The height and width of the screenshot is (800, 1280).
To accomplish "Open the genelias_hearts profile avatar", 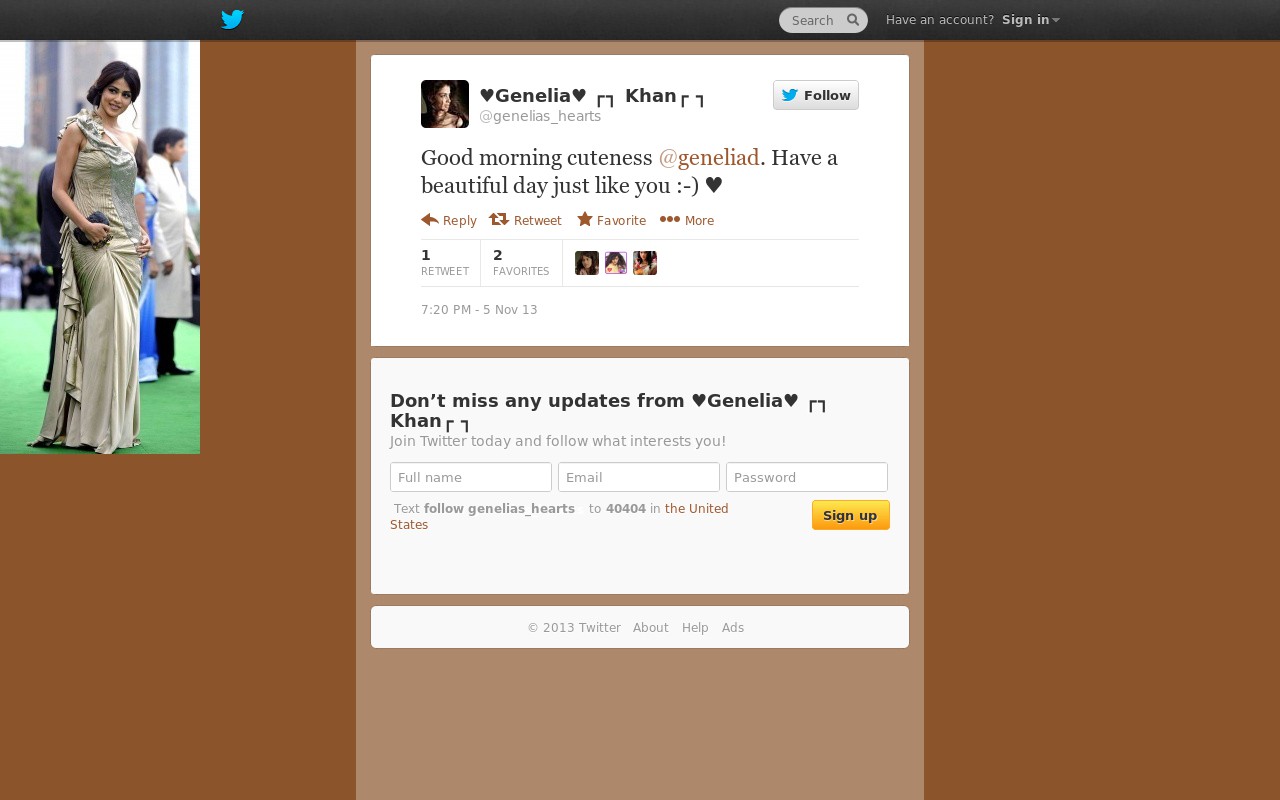I will 445,104.
